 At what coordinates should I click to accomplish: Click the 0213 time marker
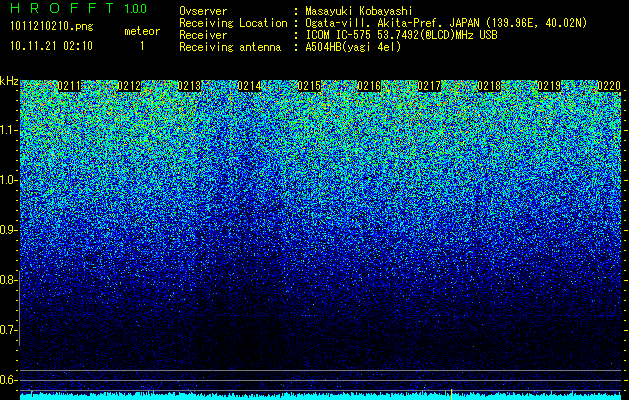(x=189, y=86)
